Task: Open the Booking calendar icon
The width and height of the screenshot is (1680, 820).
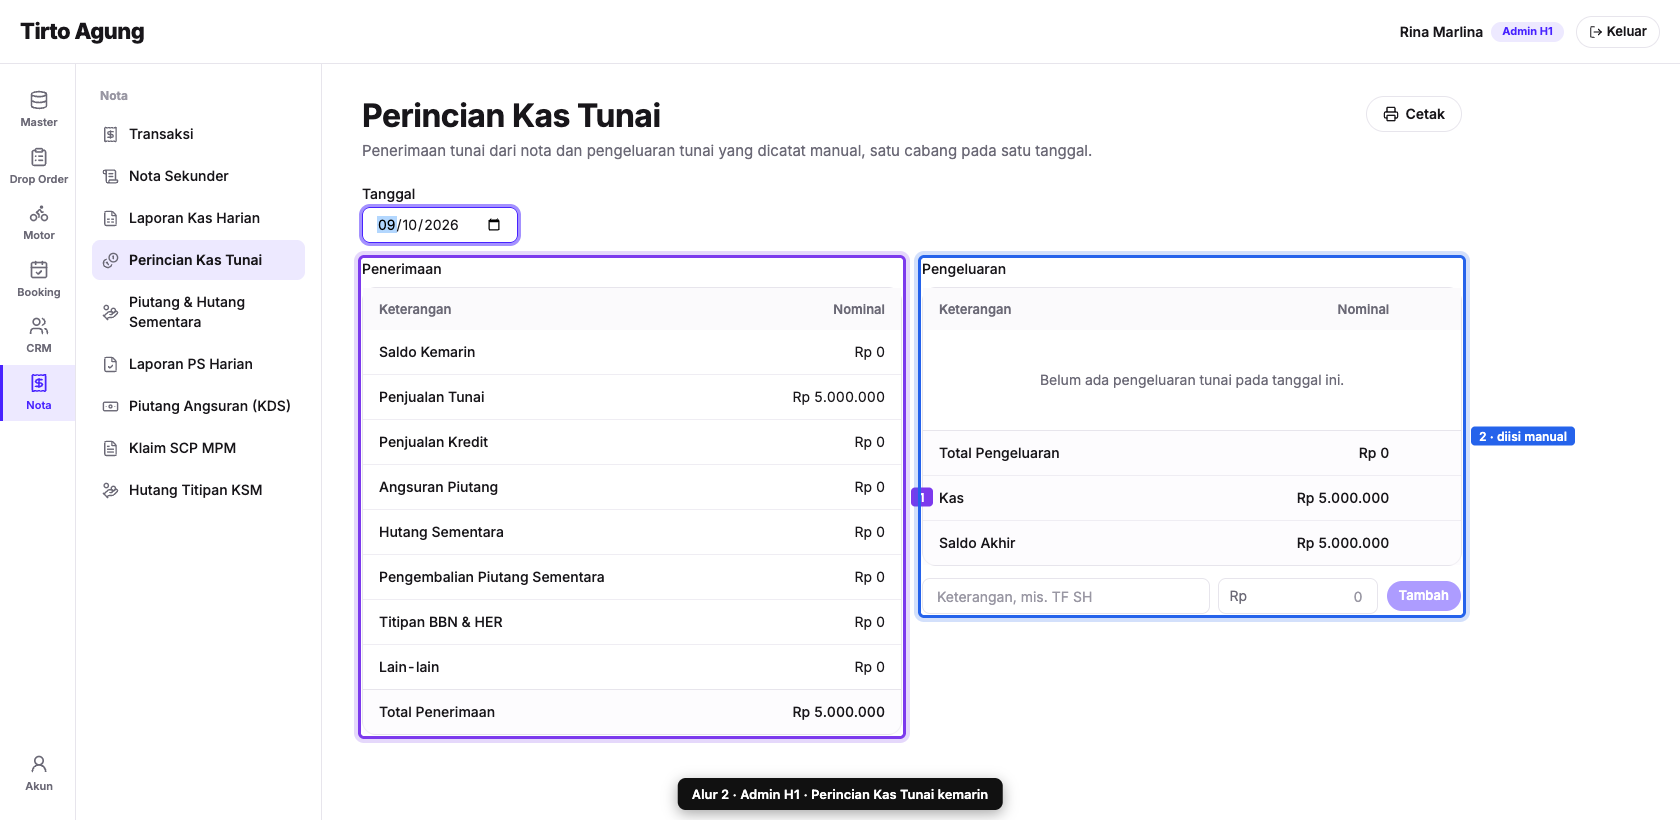Action: [x=39, y=270]
